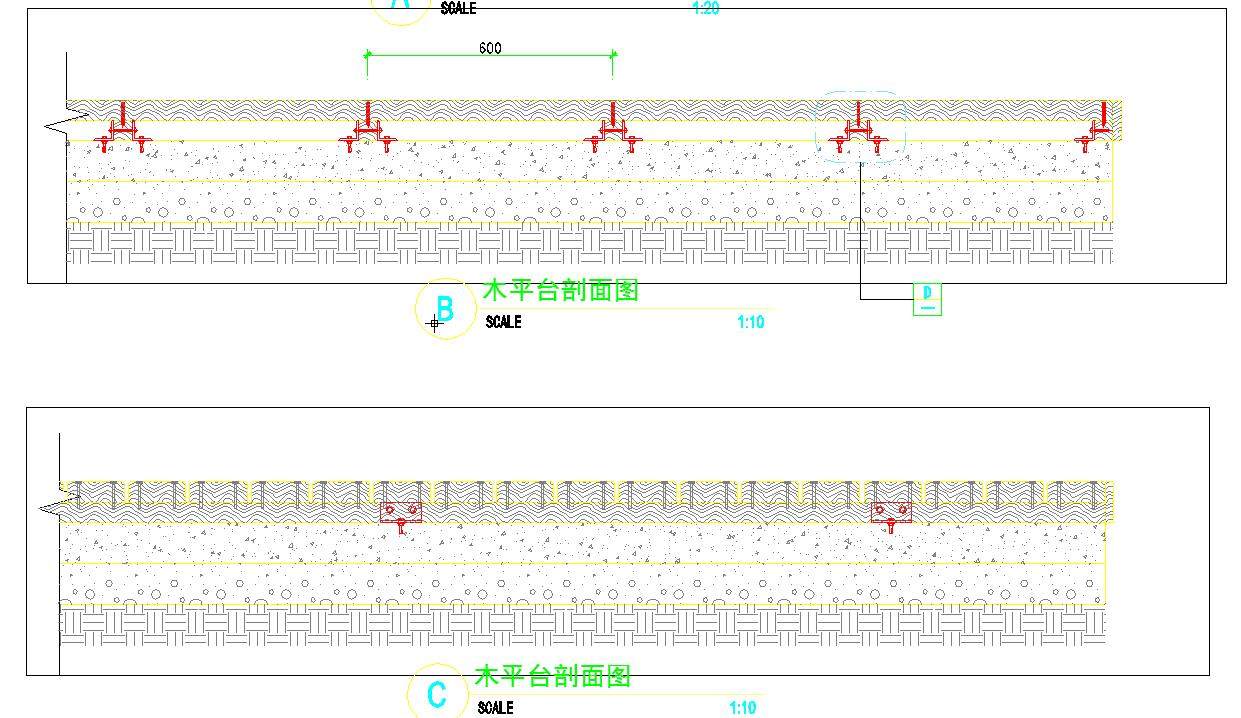This screenshot has width=1241, height=718.
Task: Click the 1:10 scale value for section C
Action: (743, 708)
